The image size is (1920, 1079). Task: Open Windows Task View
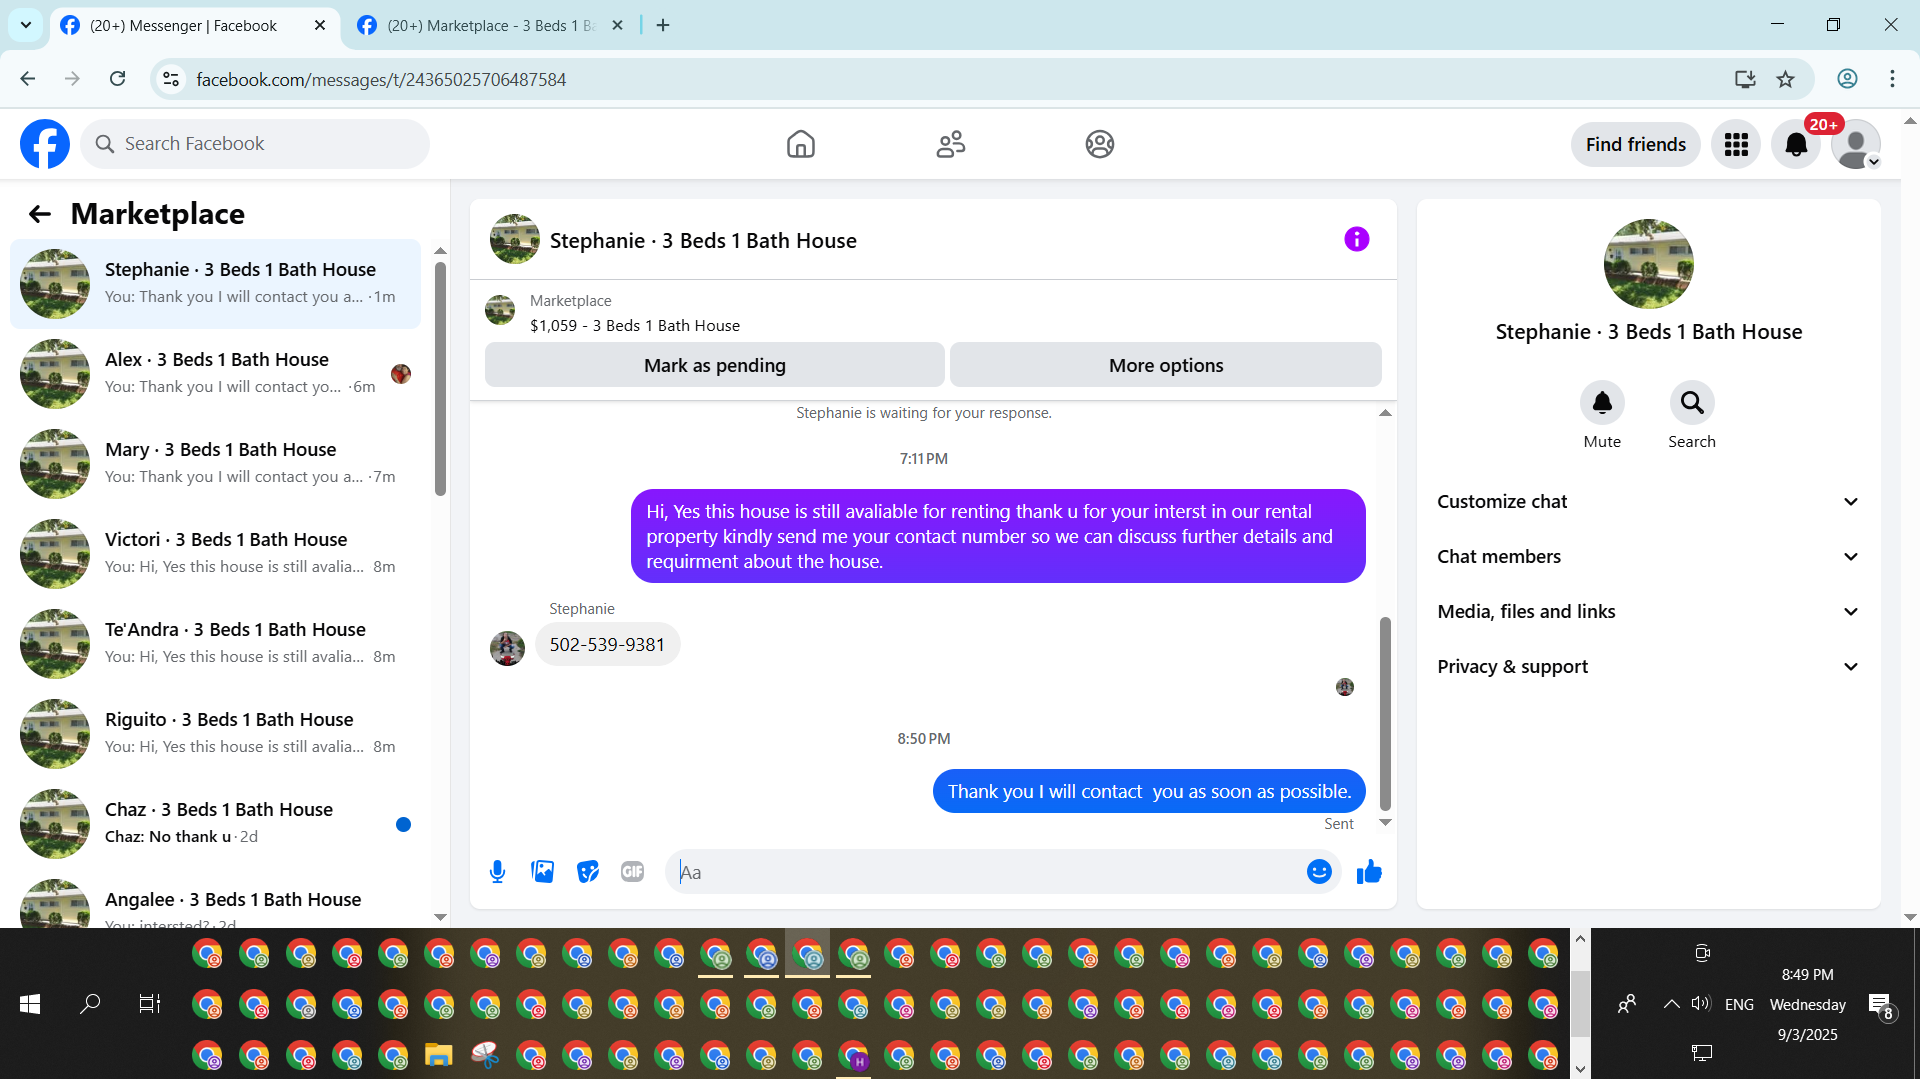click(x=150, y=1003)
